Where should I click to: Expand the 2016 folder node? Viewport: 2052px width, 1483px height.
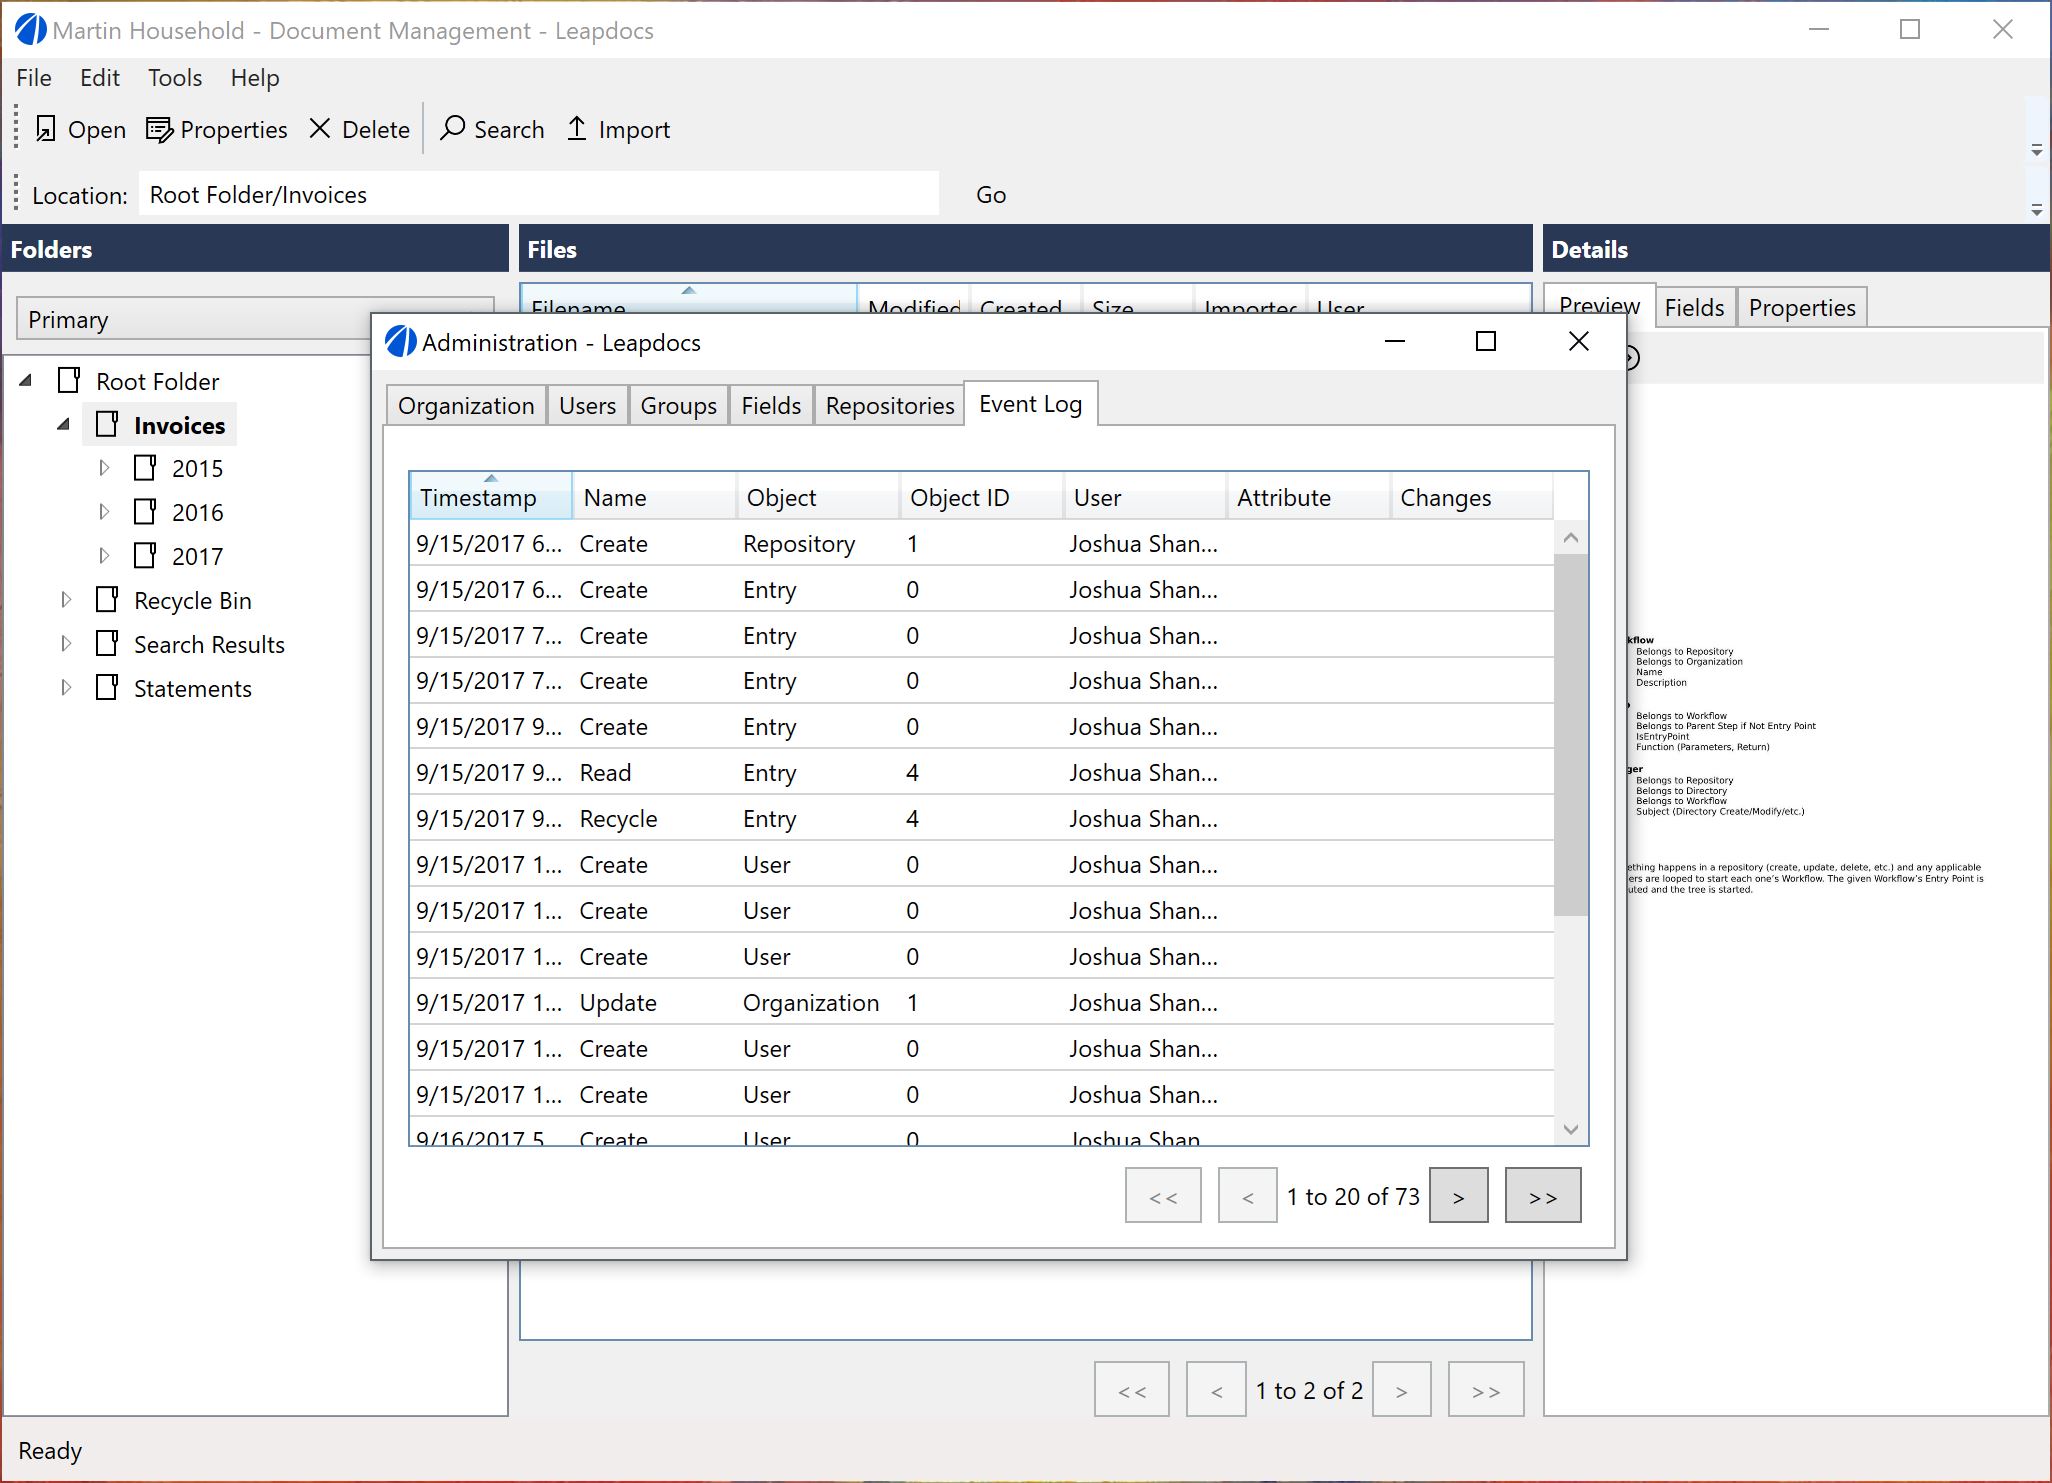click(x=103, y=512)
